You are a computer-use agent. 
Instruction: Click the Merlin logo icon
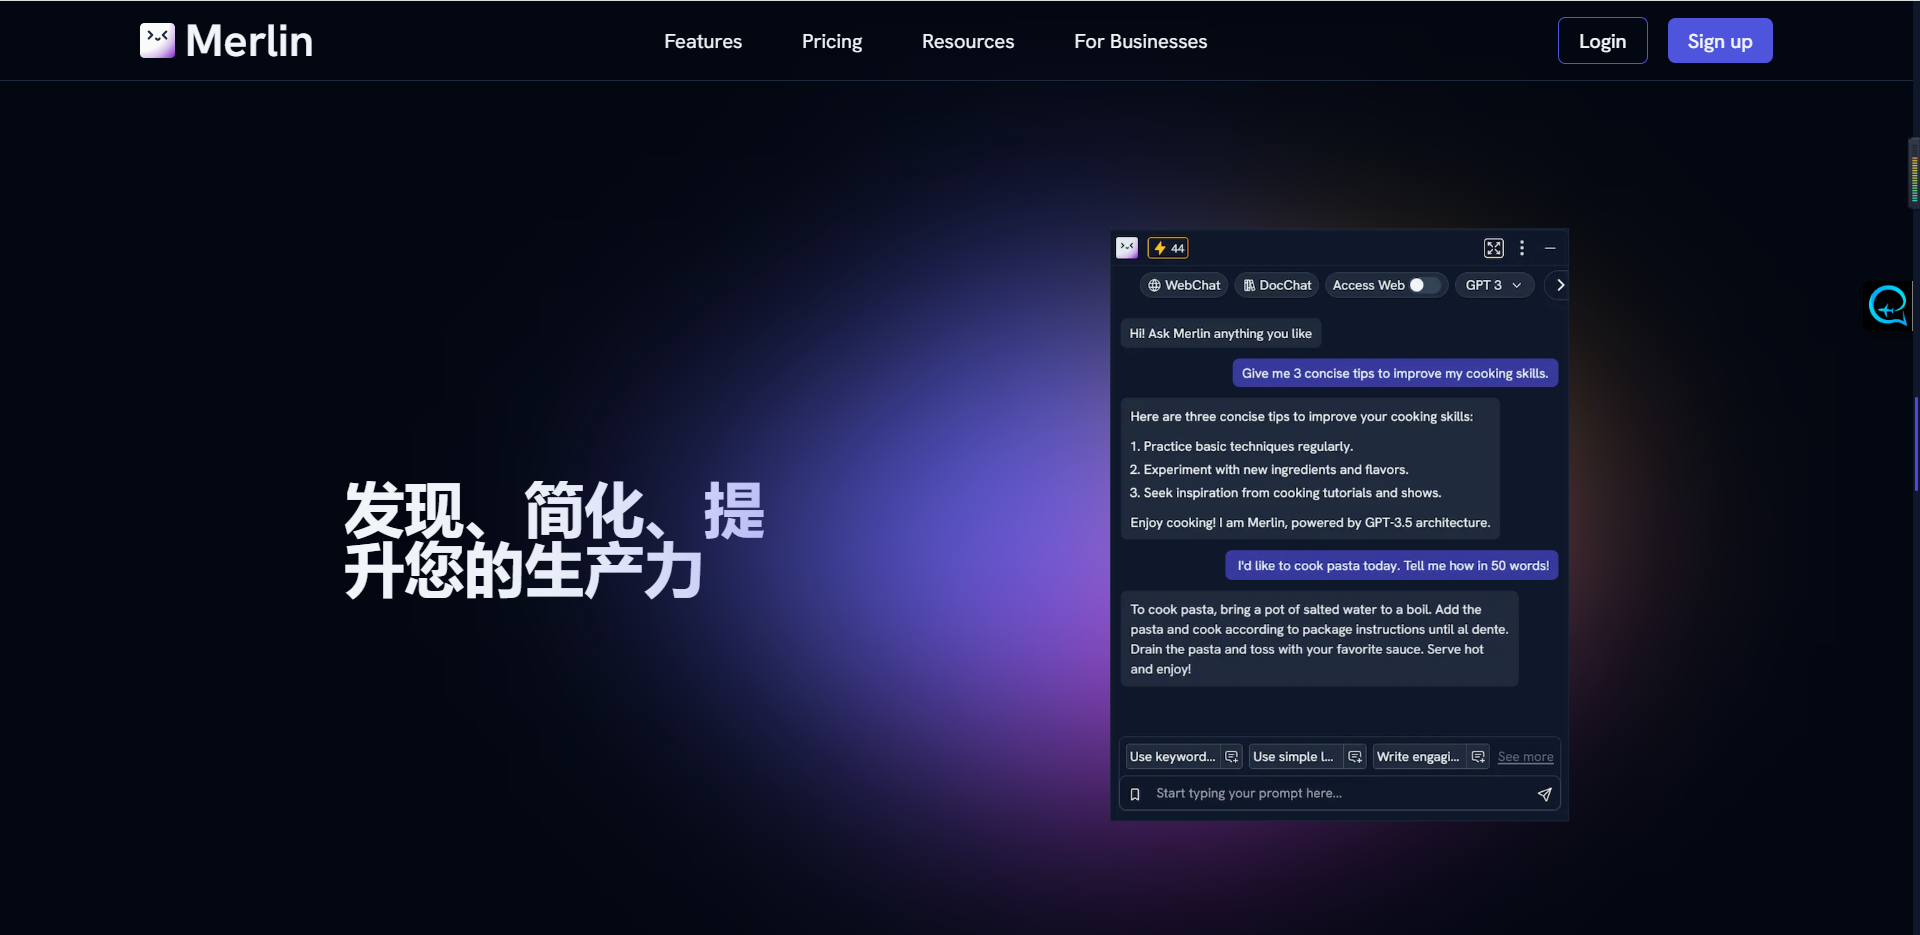coord(157,40)
